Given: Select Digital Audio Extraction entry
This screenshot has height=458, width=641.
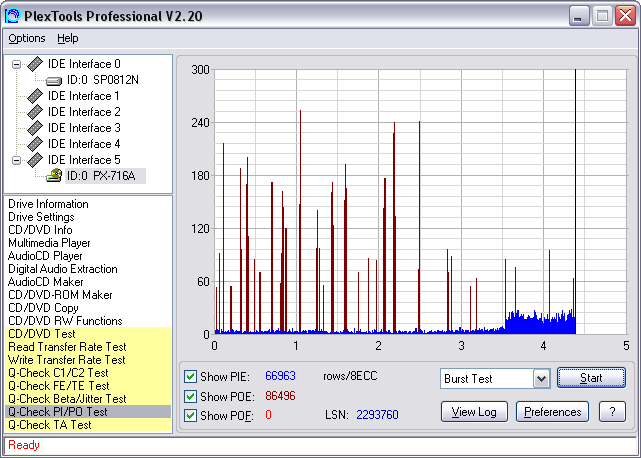Looking at the screenshot, I should coord(63,269).
